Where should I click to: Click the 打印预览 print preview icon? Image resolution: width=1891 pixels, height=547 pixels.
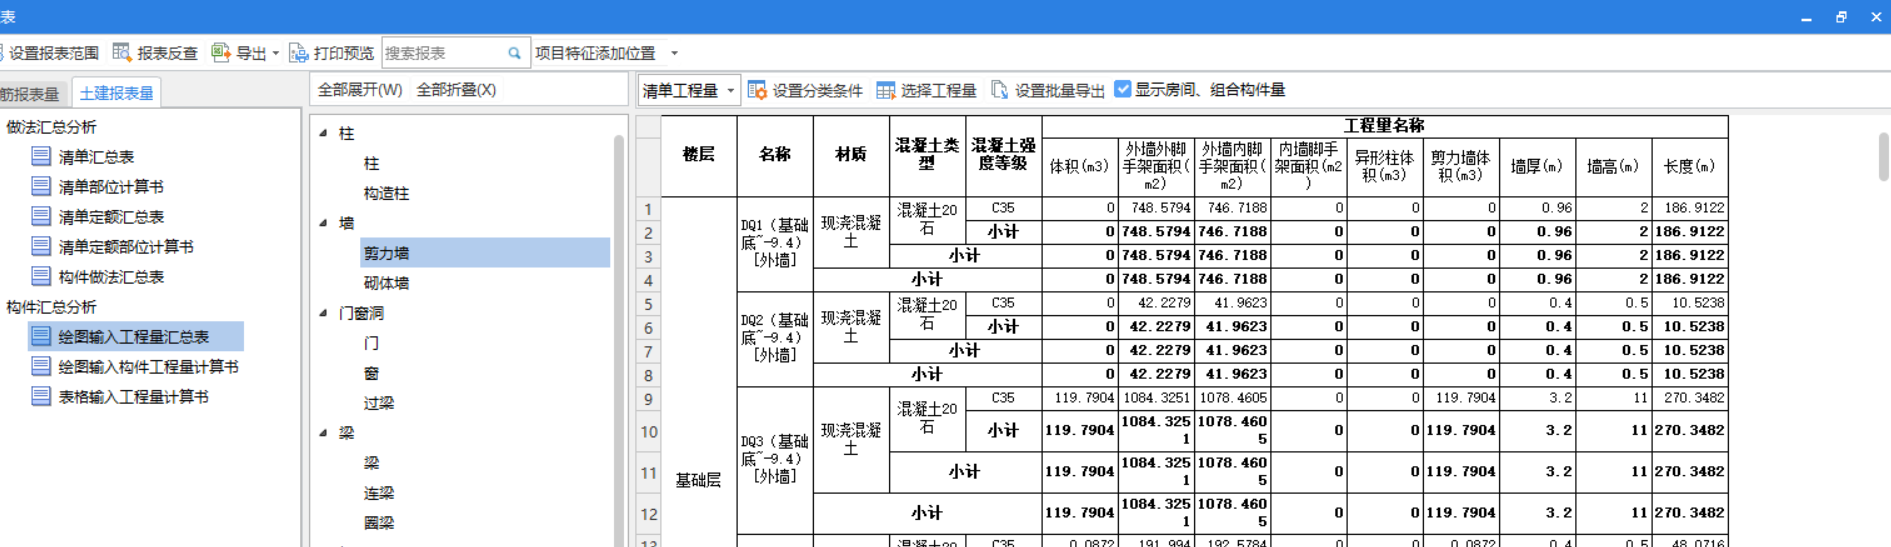(298, 53)
